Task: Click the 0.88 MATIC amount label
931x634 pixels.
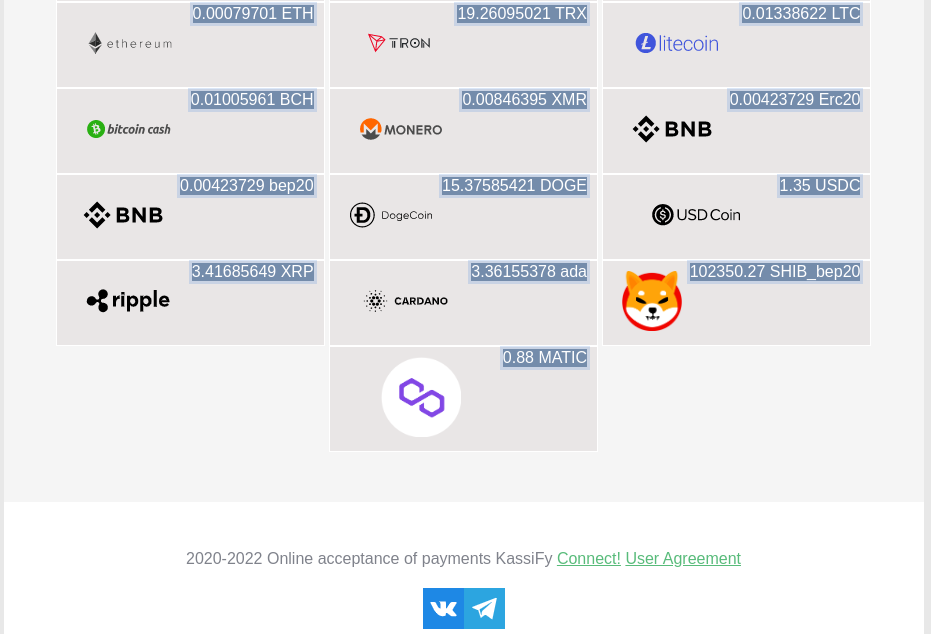Action: 544,357
